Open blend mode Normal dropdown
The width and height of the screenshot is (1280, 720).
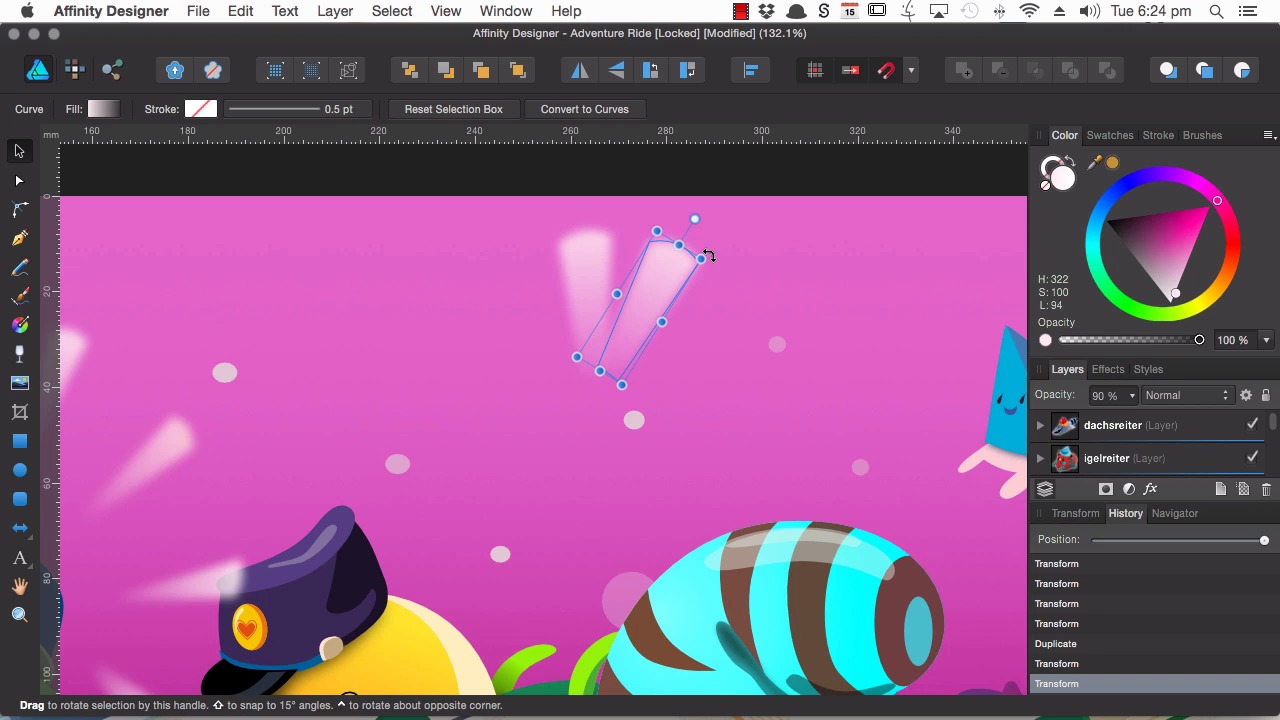click(1186, 396)
